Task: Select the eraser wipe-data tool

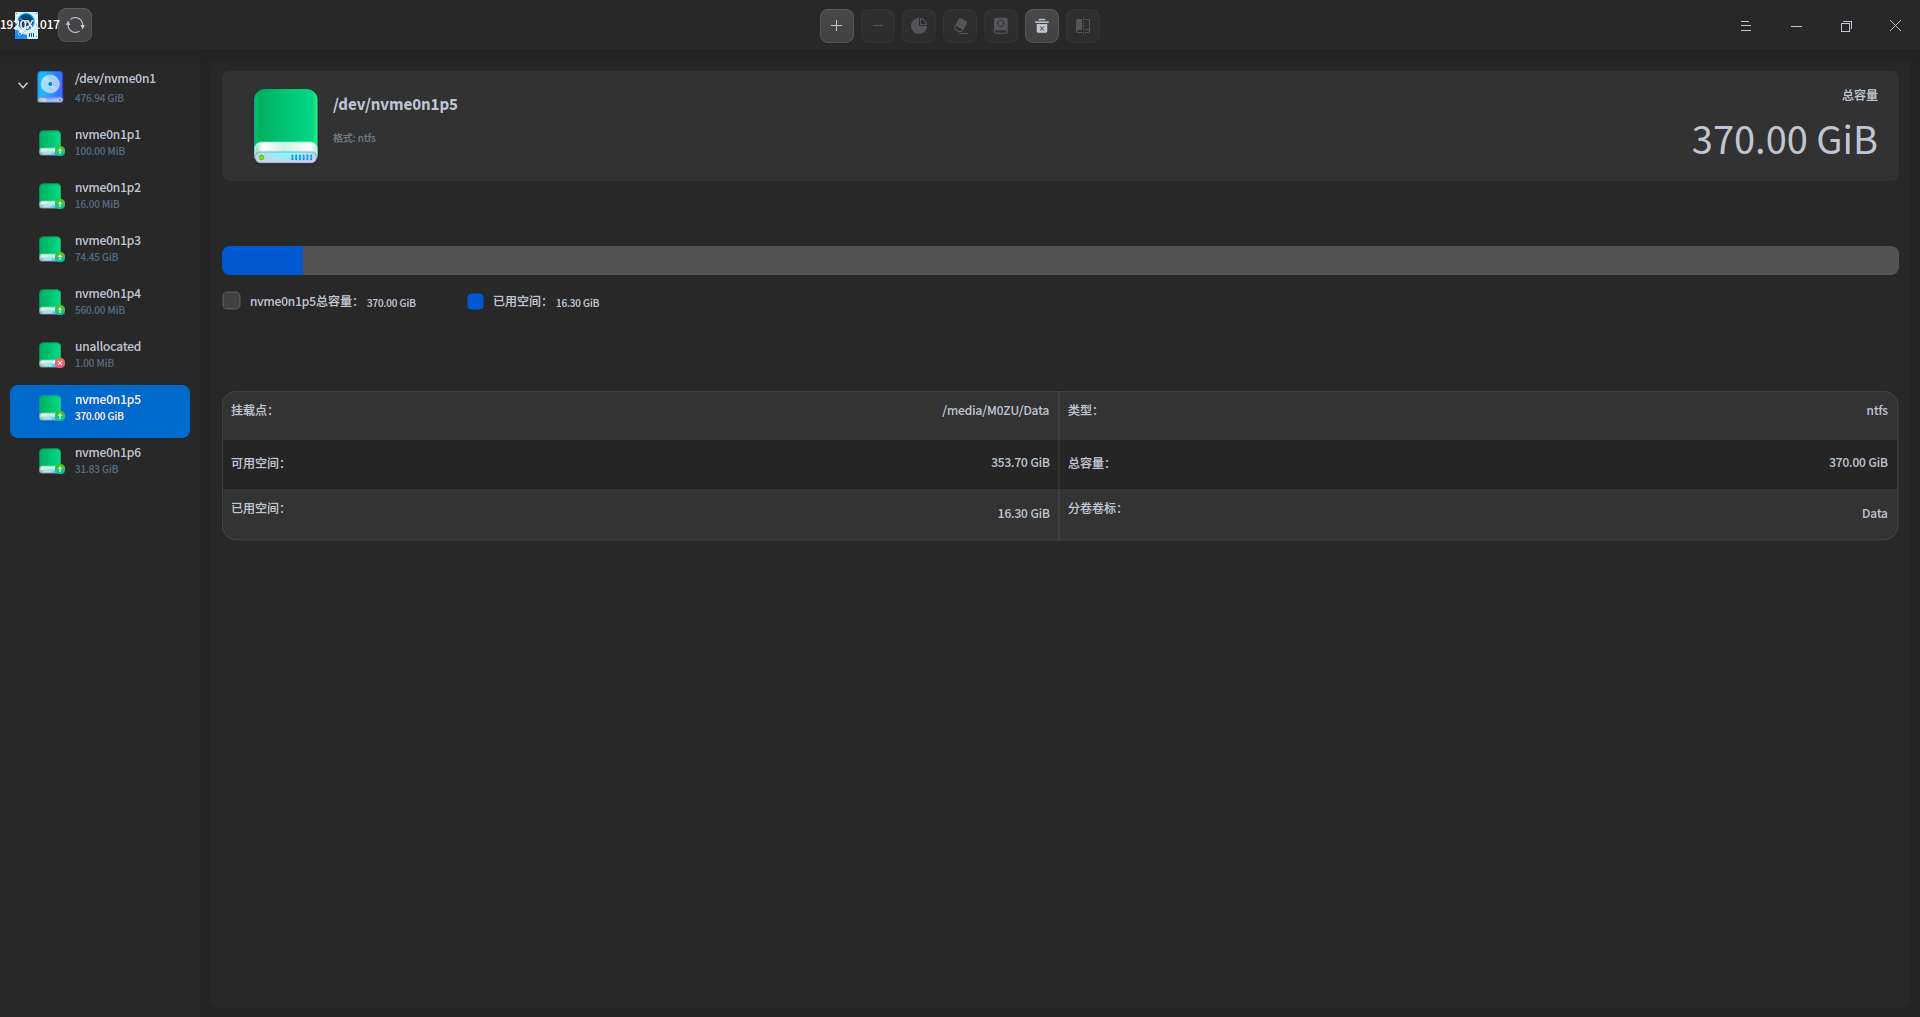Action: (959, 25)
